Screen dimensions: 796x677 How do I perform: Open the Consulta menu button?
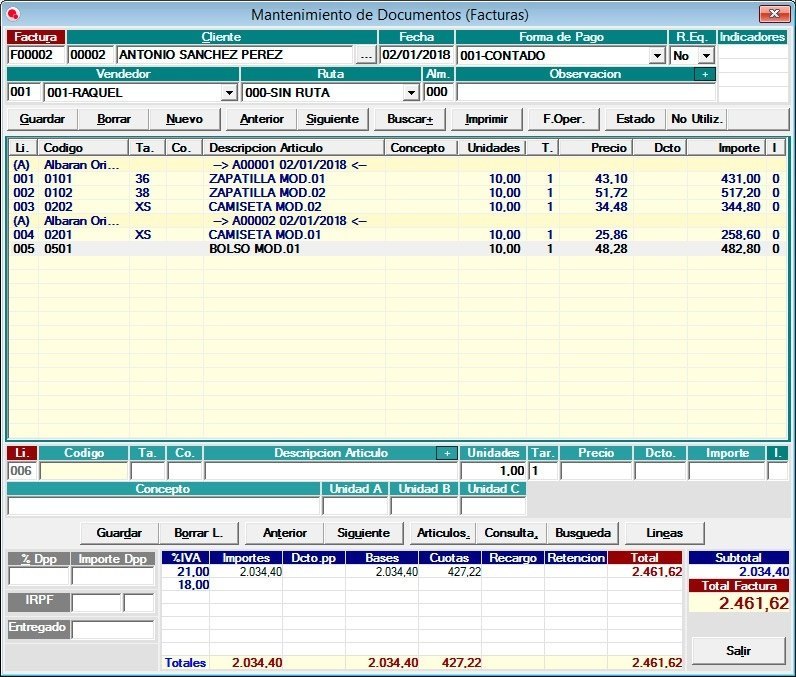tap(512, 533)
